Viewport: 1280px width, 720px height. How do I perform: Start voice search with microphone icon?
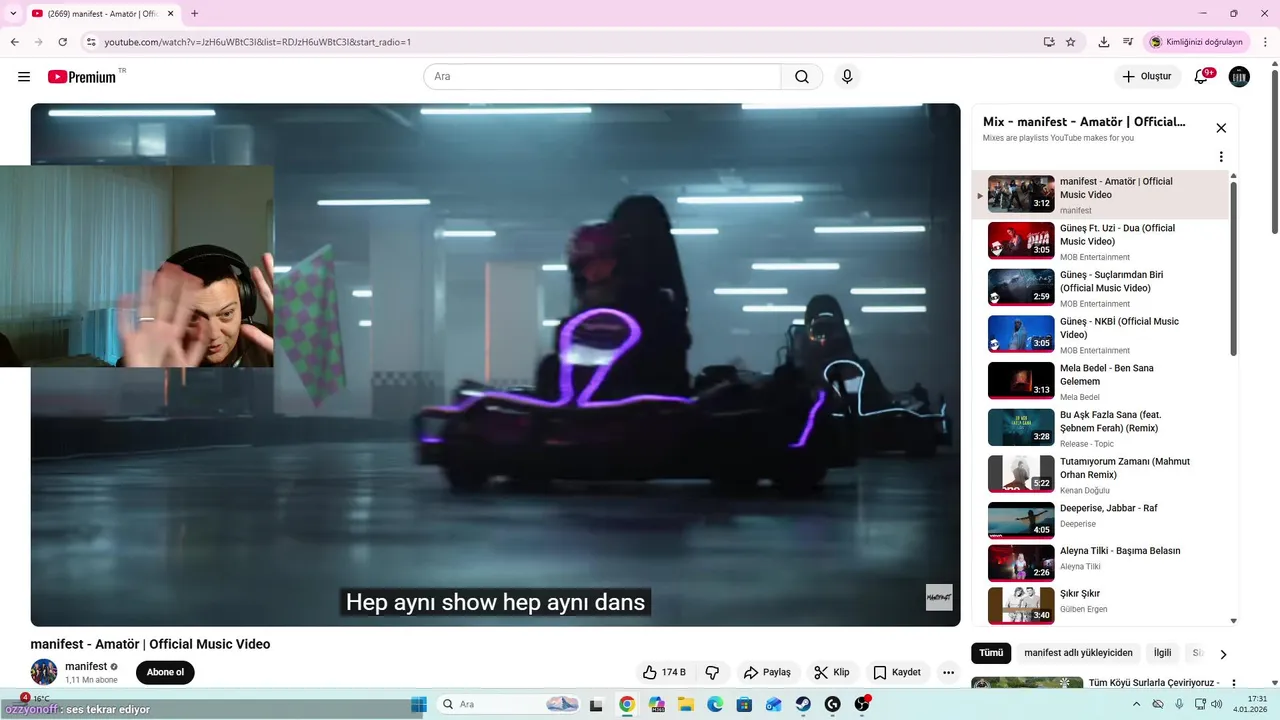click(x=847, y=77)
